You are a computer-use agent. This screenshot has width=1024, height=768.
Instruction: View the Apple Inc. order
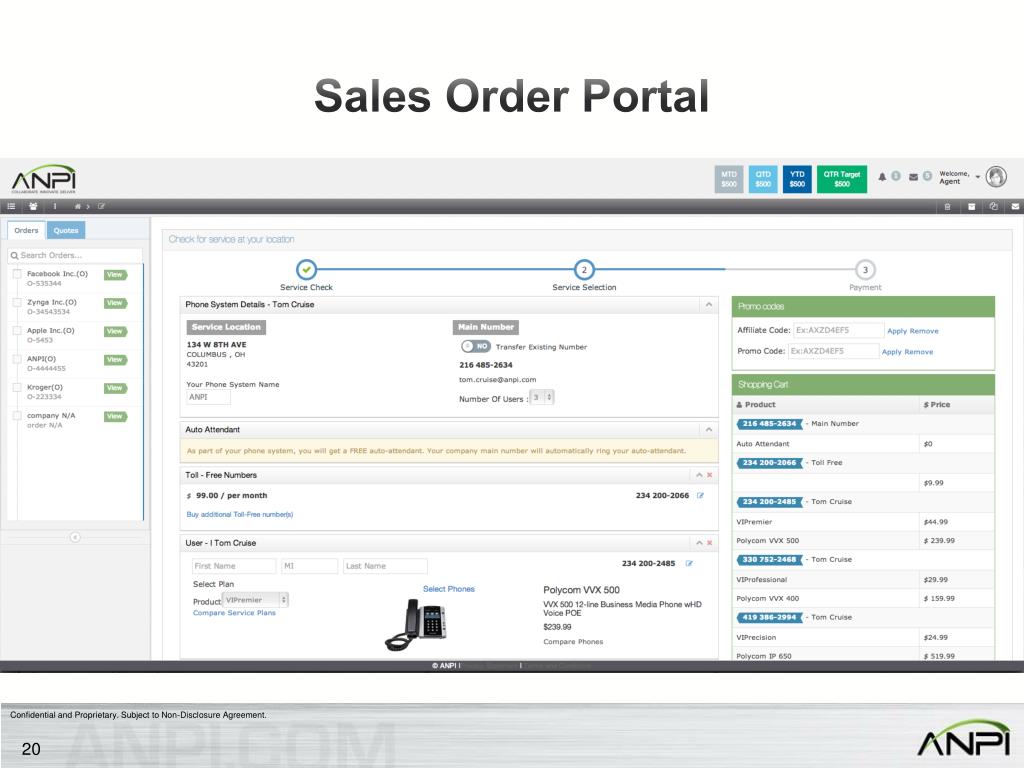(115, 331)
